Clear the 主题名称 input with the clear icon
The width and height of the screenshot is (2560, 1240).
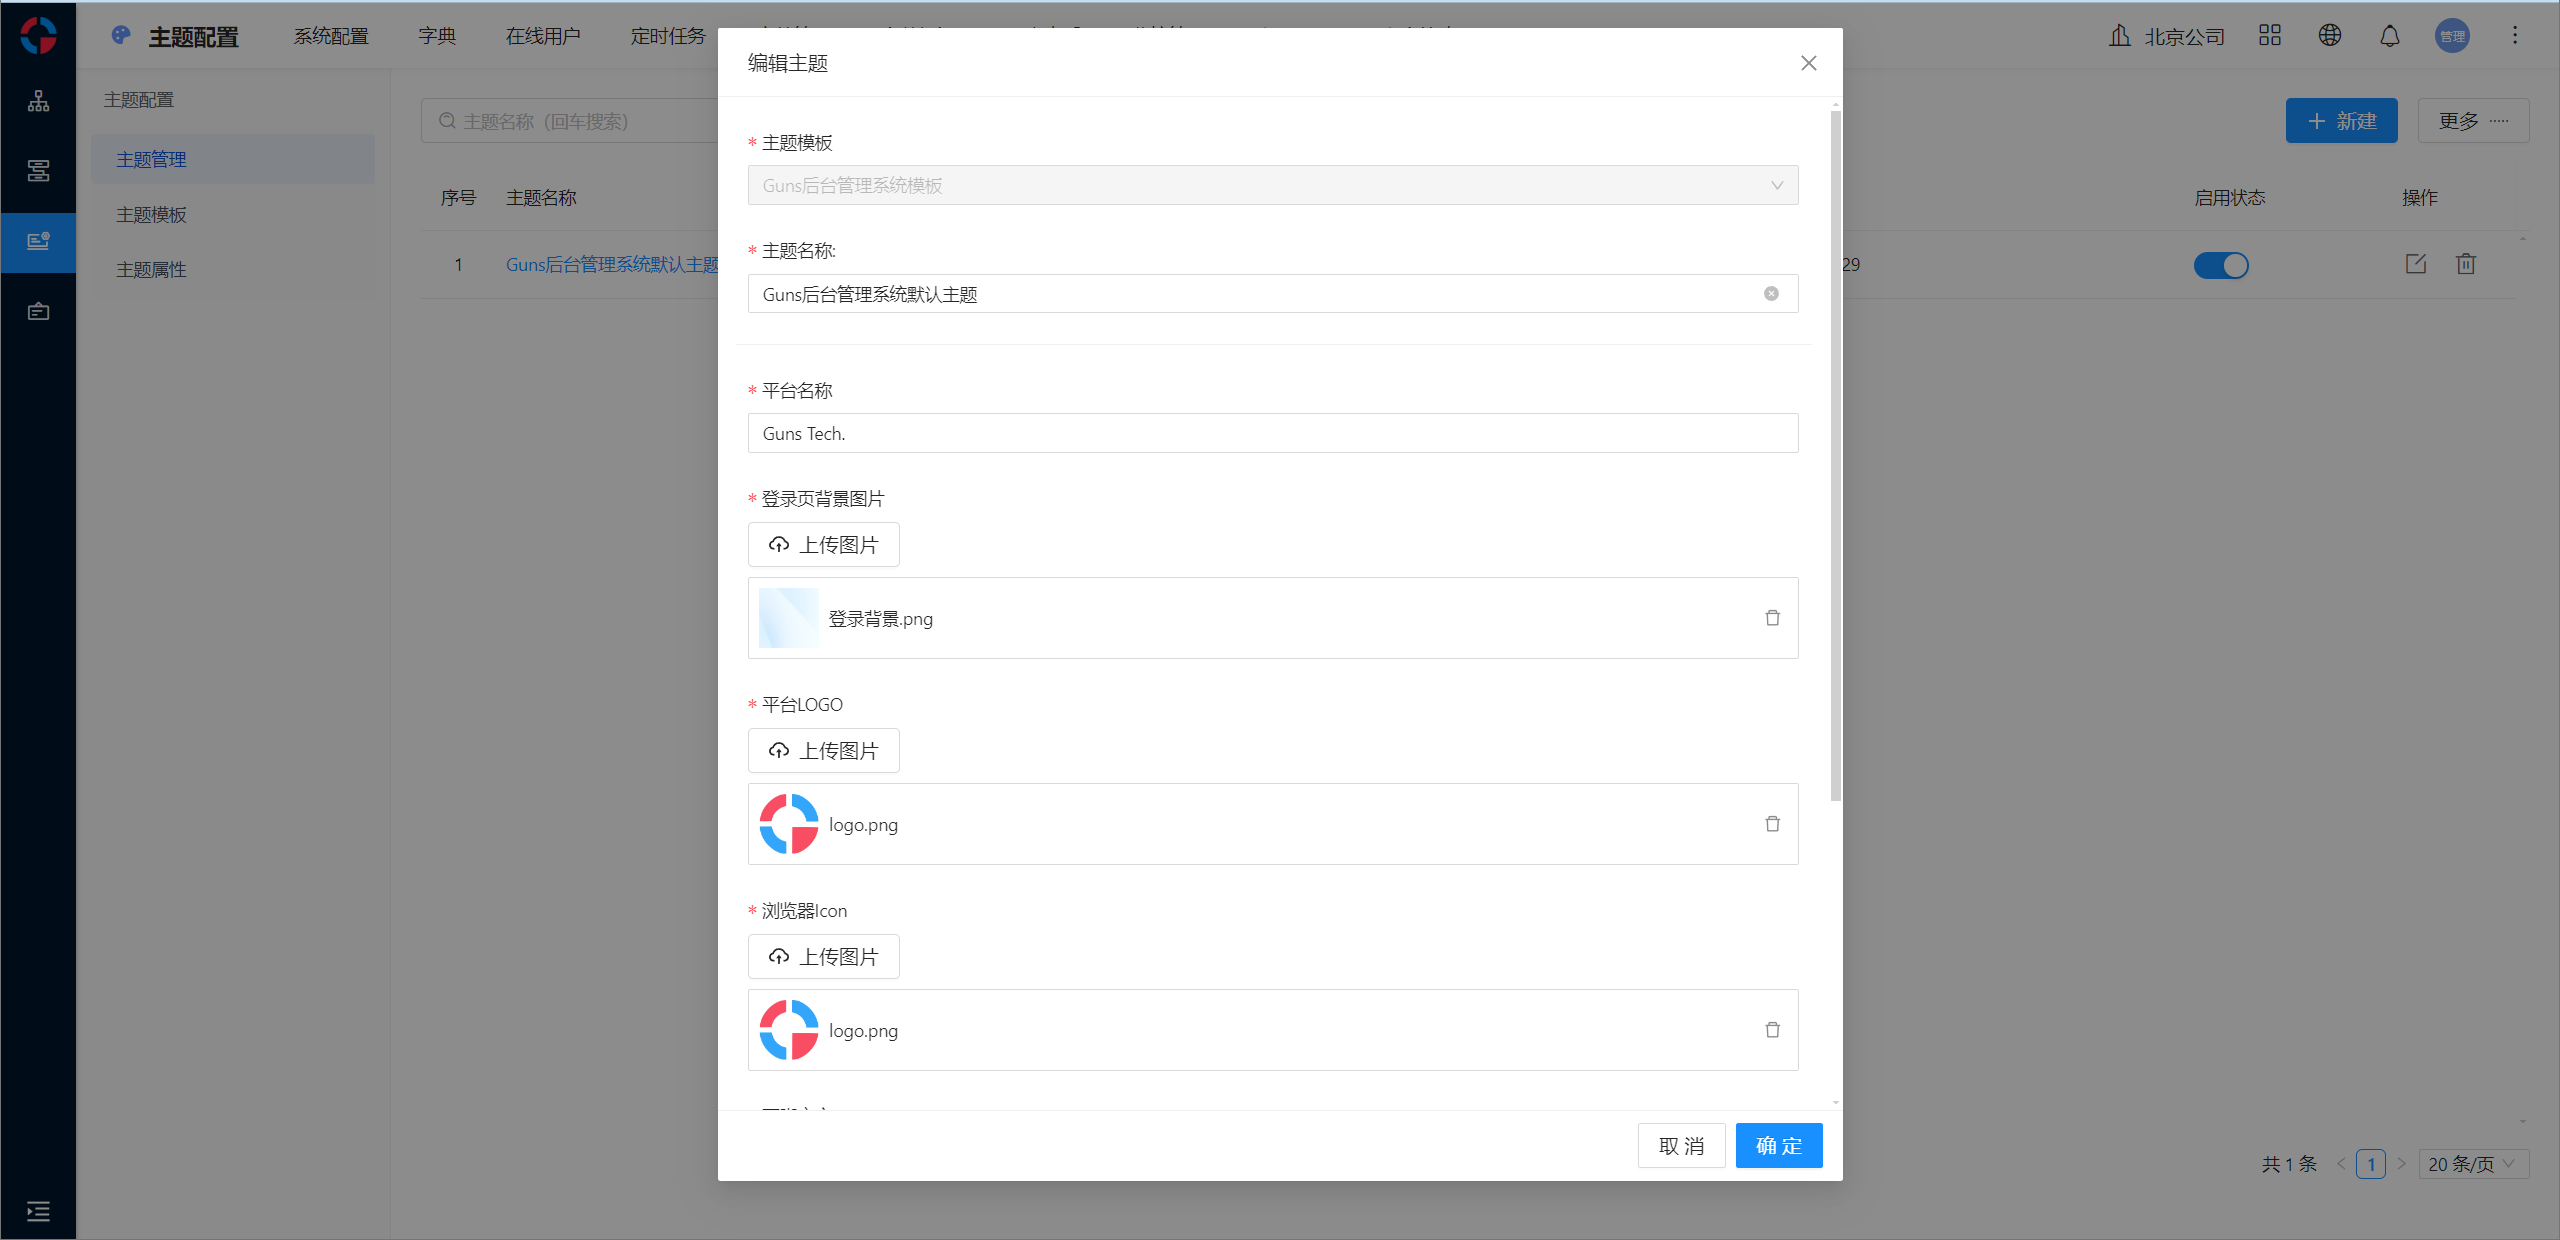point(1771,293)
